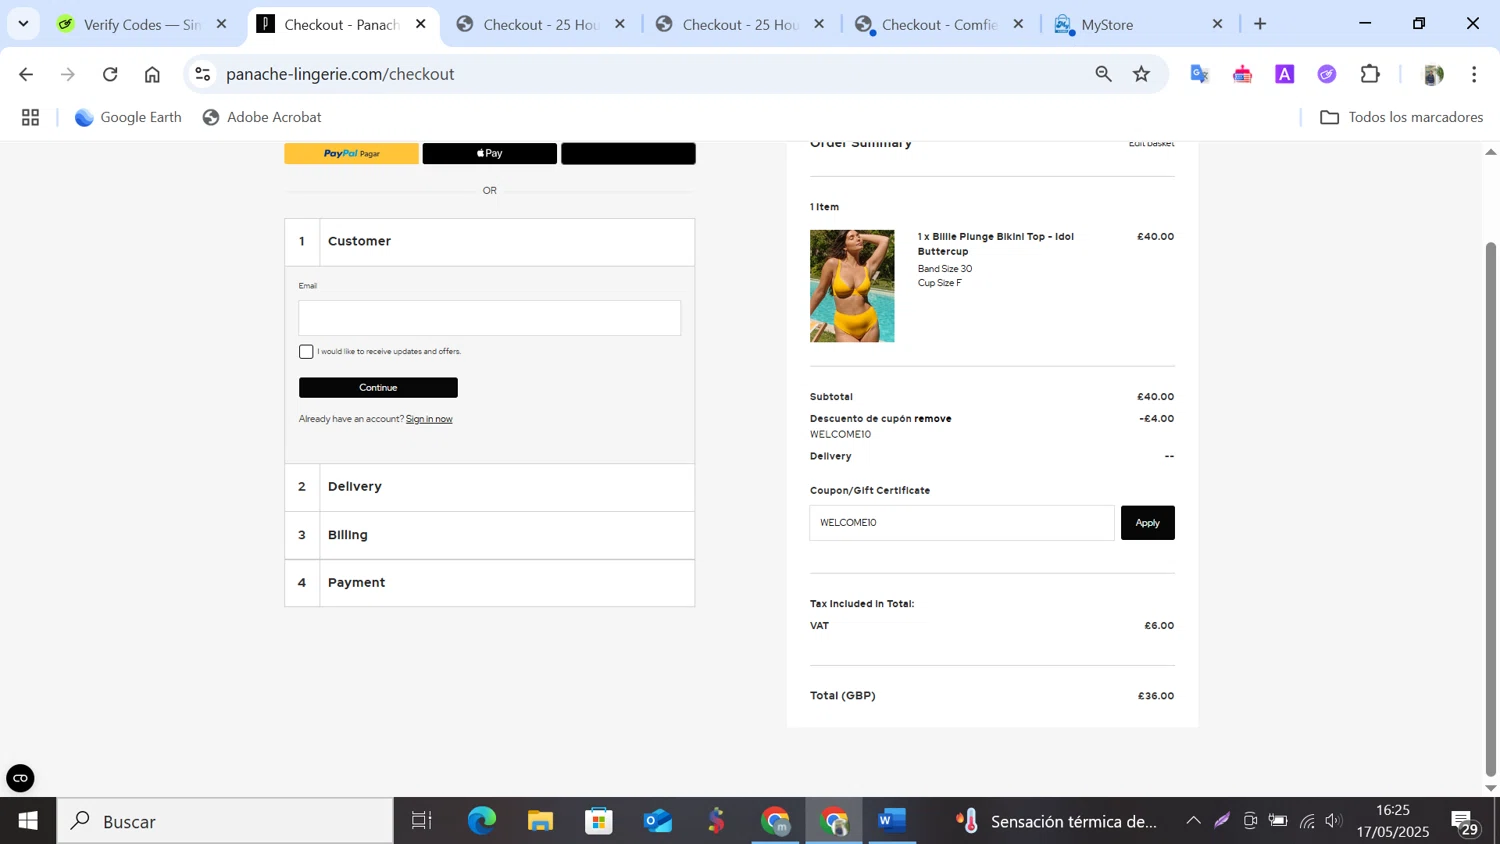The width and height of the screenshot is (1500, 844).
Task: Open the Billie Plunge Bikini Top thumbnail
Action: tap(852, 286)
